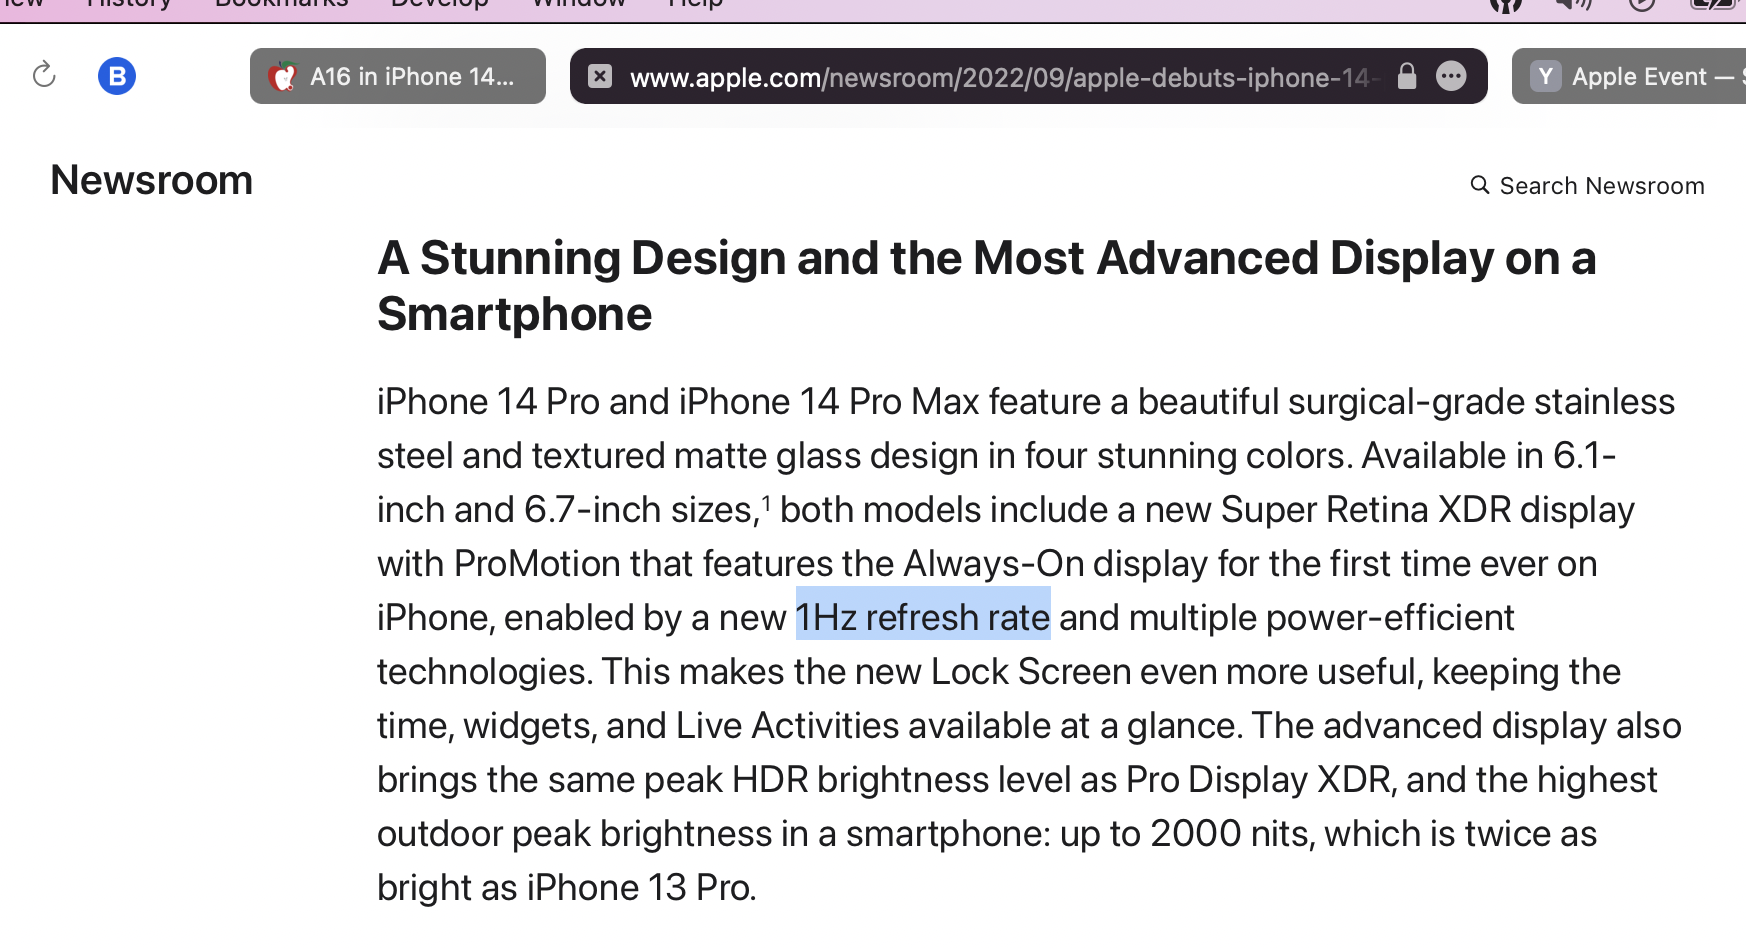Click the words "Live Activities" in paragraph

pos(788,726)
